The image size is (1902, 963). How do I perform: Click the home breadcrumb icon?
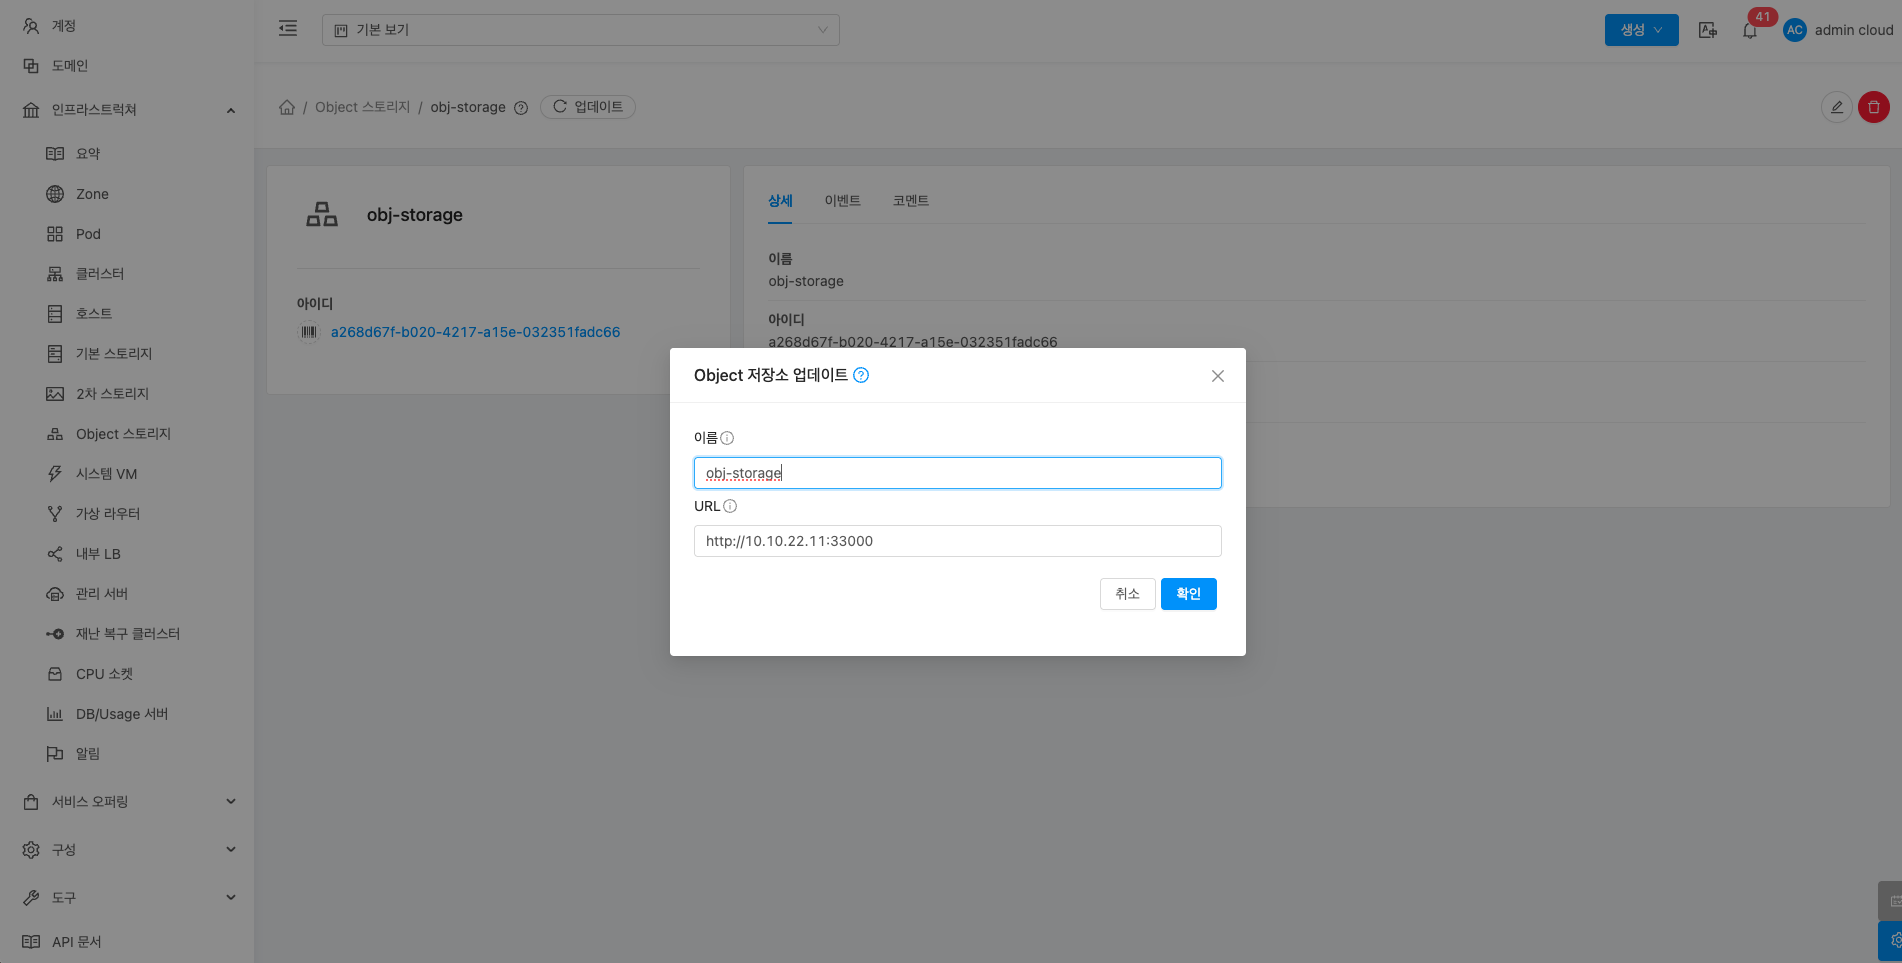287,107
